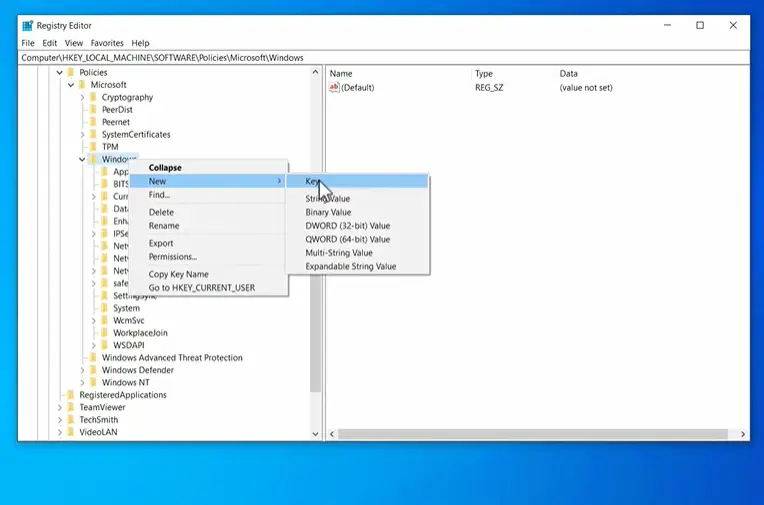Image resolution: width=764 pixels, height=505 pixels.
Task: Open Permissions... from the context menu
Action: (x=209, y=257)
